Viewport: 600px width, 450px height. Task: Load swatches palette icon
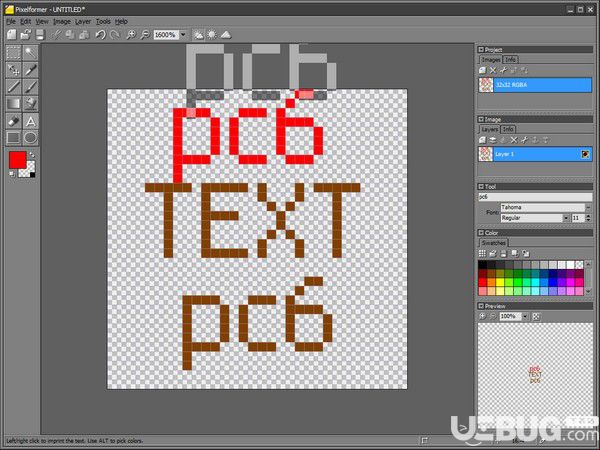point(493,253)
